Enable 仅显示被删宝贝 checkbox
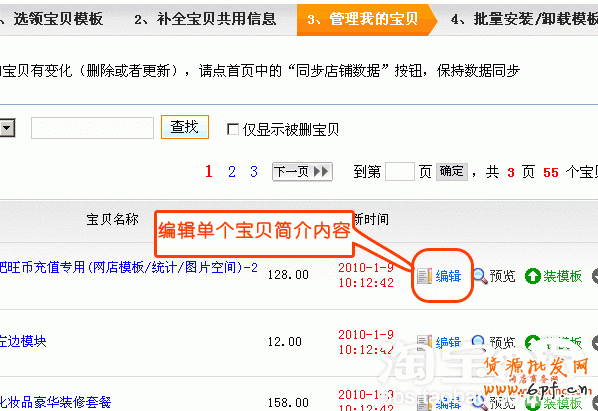Image resolution: width=598 pixels, height=411 pixels. [x=233, y=129]
